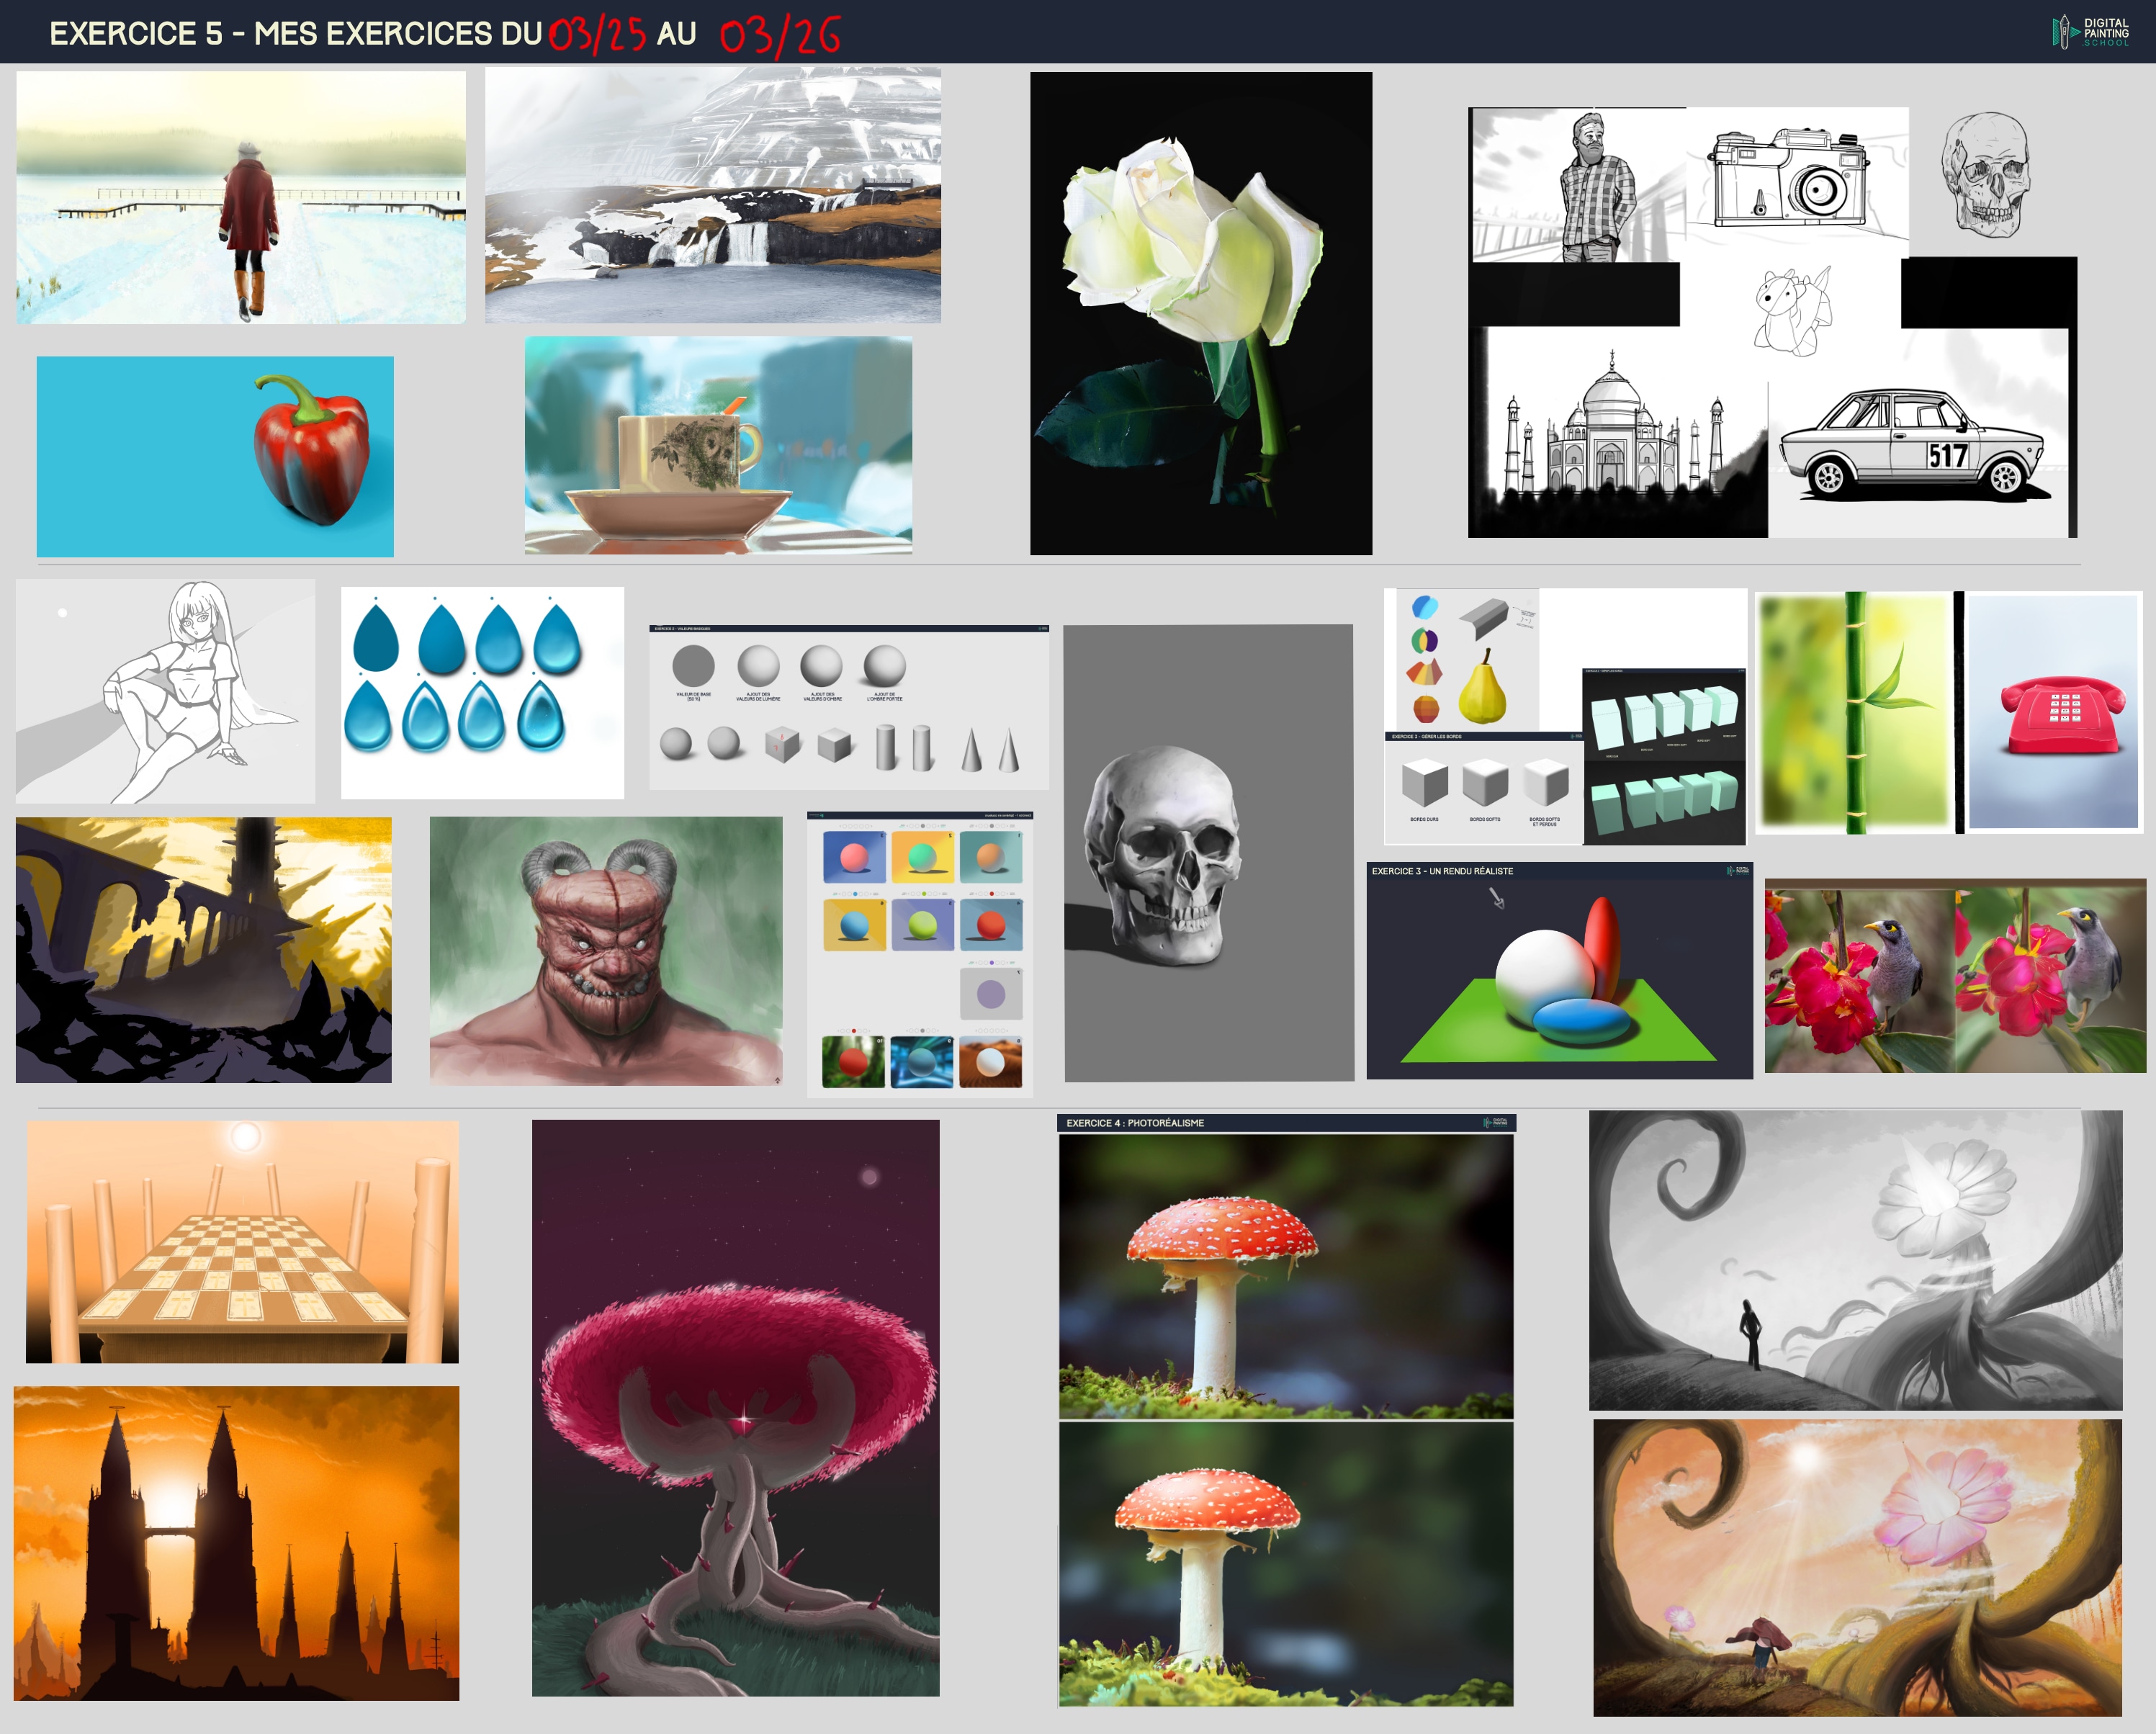Open the pink mushroom tree artwork
2156x1734 pixels.
pos(735,1407)
